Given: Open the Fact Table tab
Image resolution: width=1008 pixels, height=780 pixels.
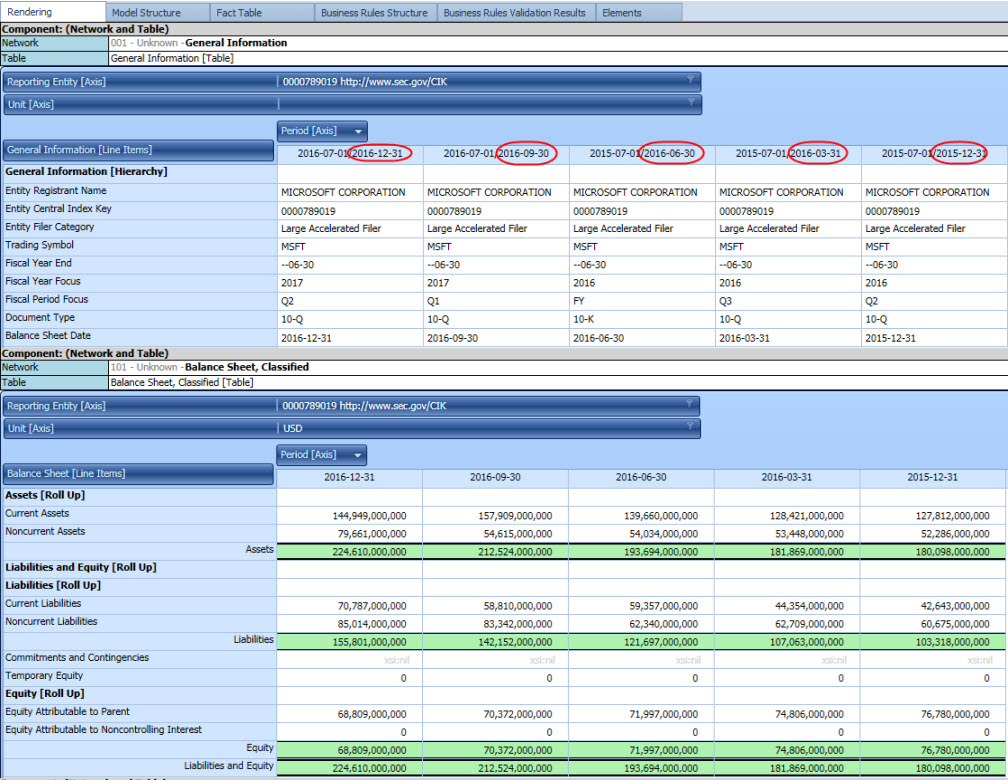Looking at the screenshot, I should click(262, 12).
